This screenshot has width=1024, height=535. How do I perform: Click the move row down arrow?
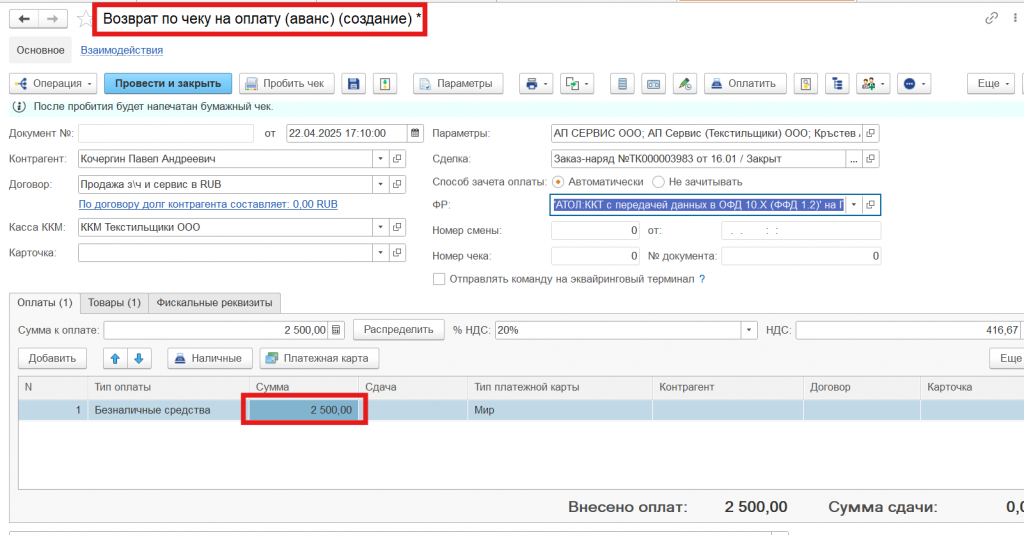pos(138,358)
